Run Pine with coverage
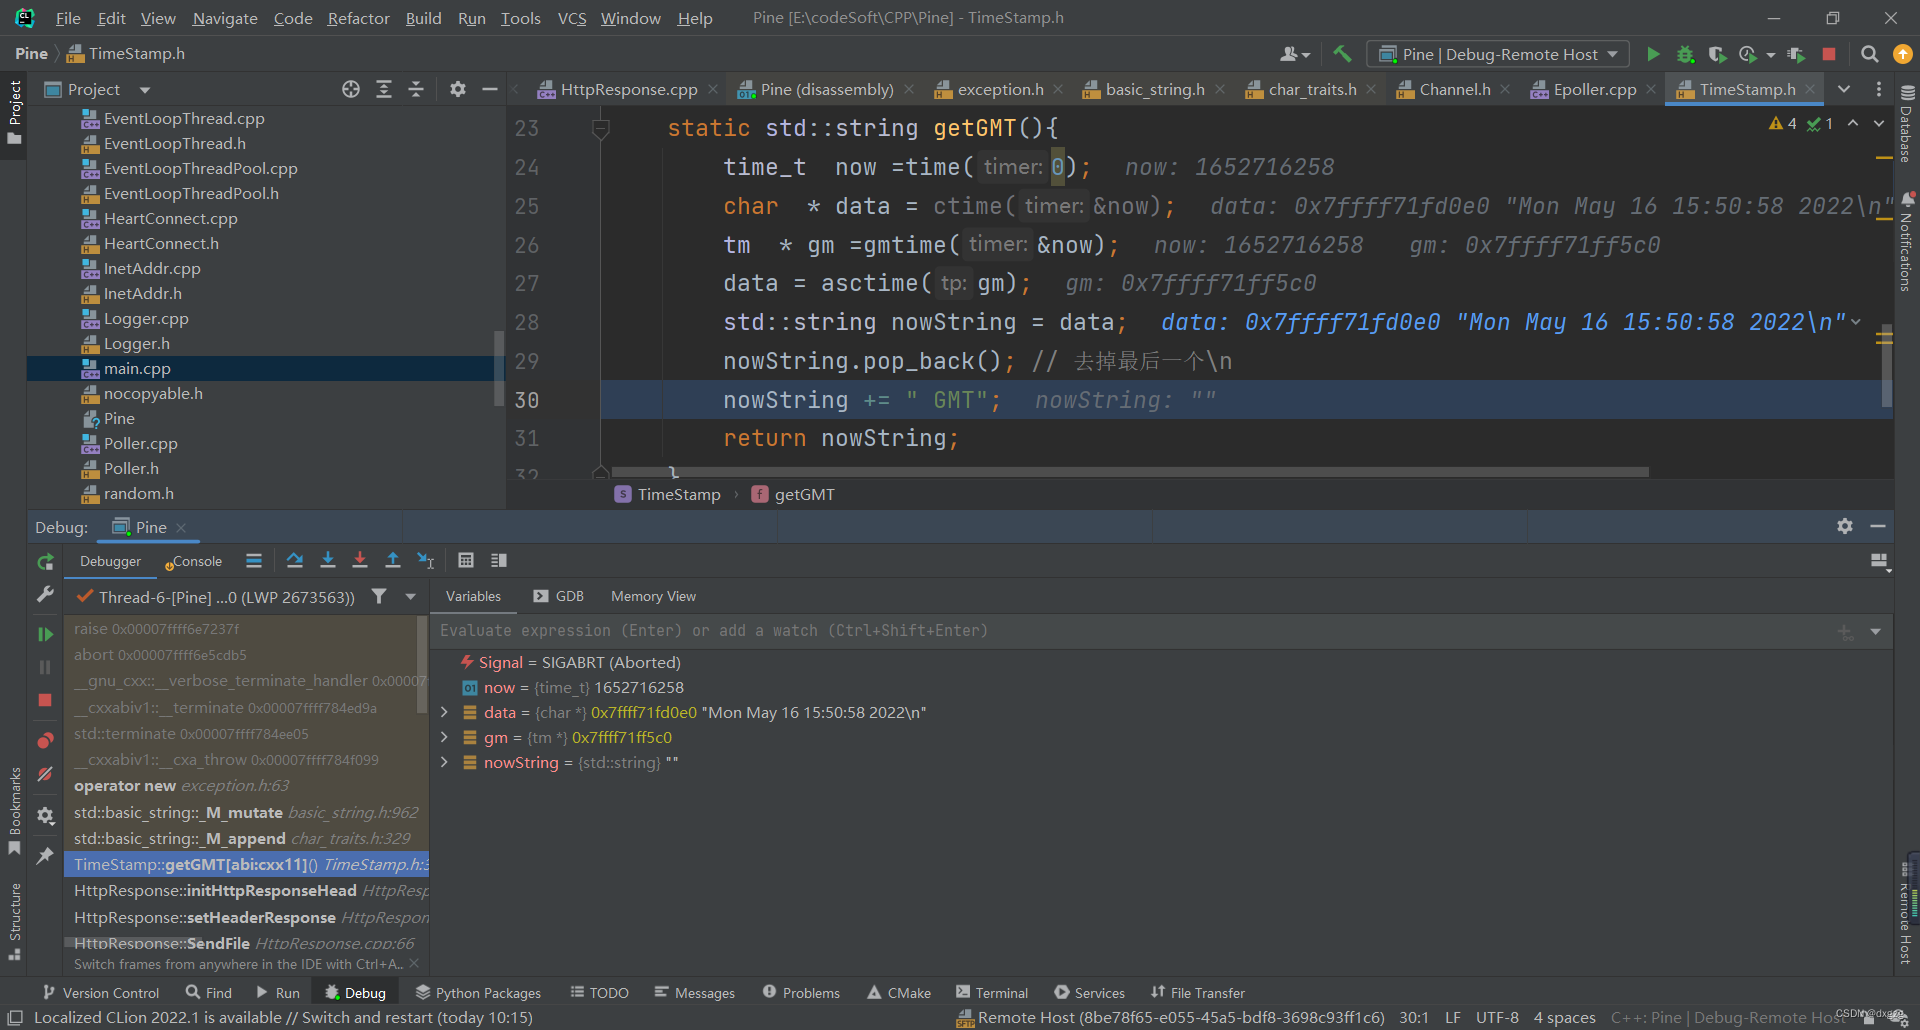Image resolution: width=1920 pixels, height=1030 pixels. 1717,54
